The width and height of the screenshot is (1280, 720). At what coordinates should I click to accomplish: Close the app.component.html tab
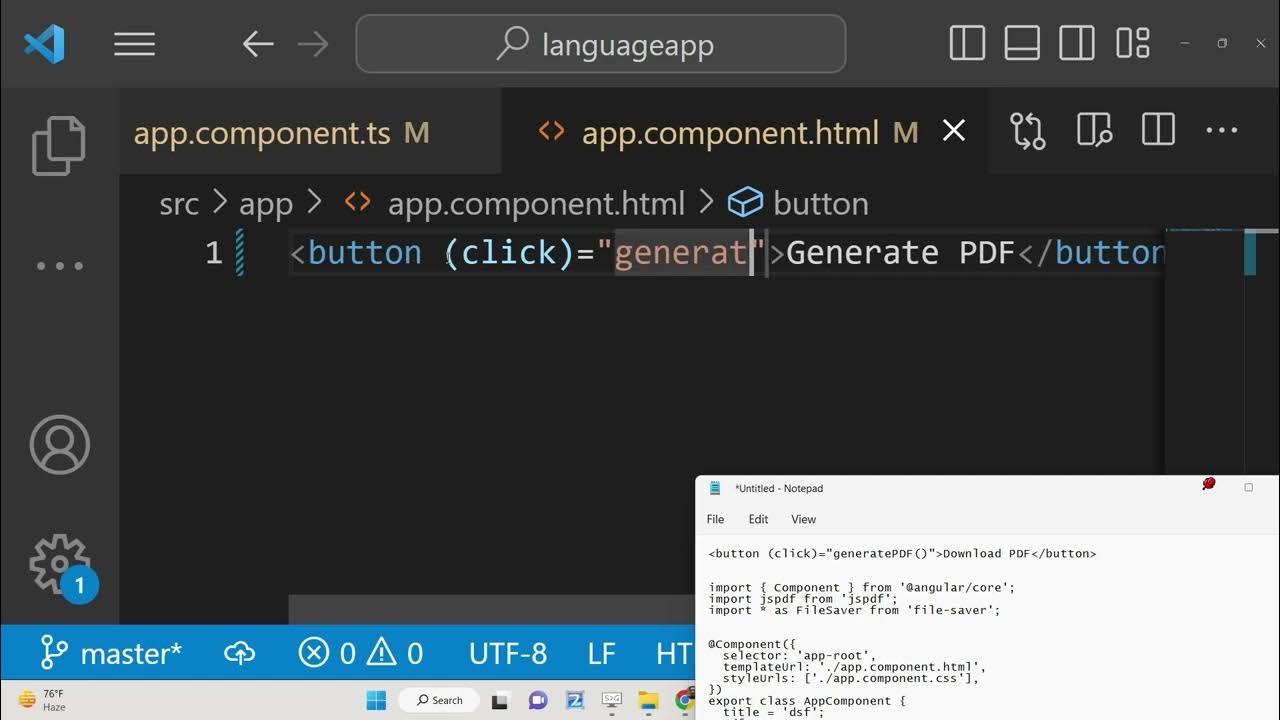click(x=954, y=131)
